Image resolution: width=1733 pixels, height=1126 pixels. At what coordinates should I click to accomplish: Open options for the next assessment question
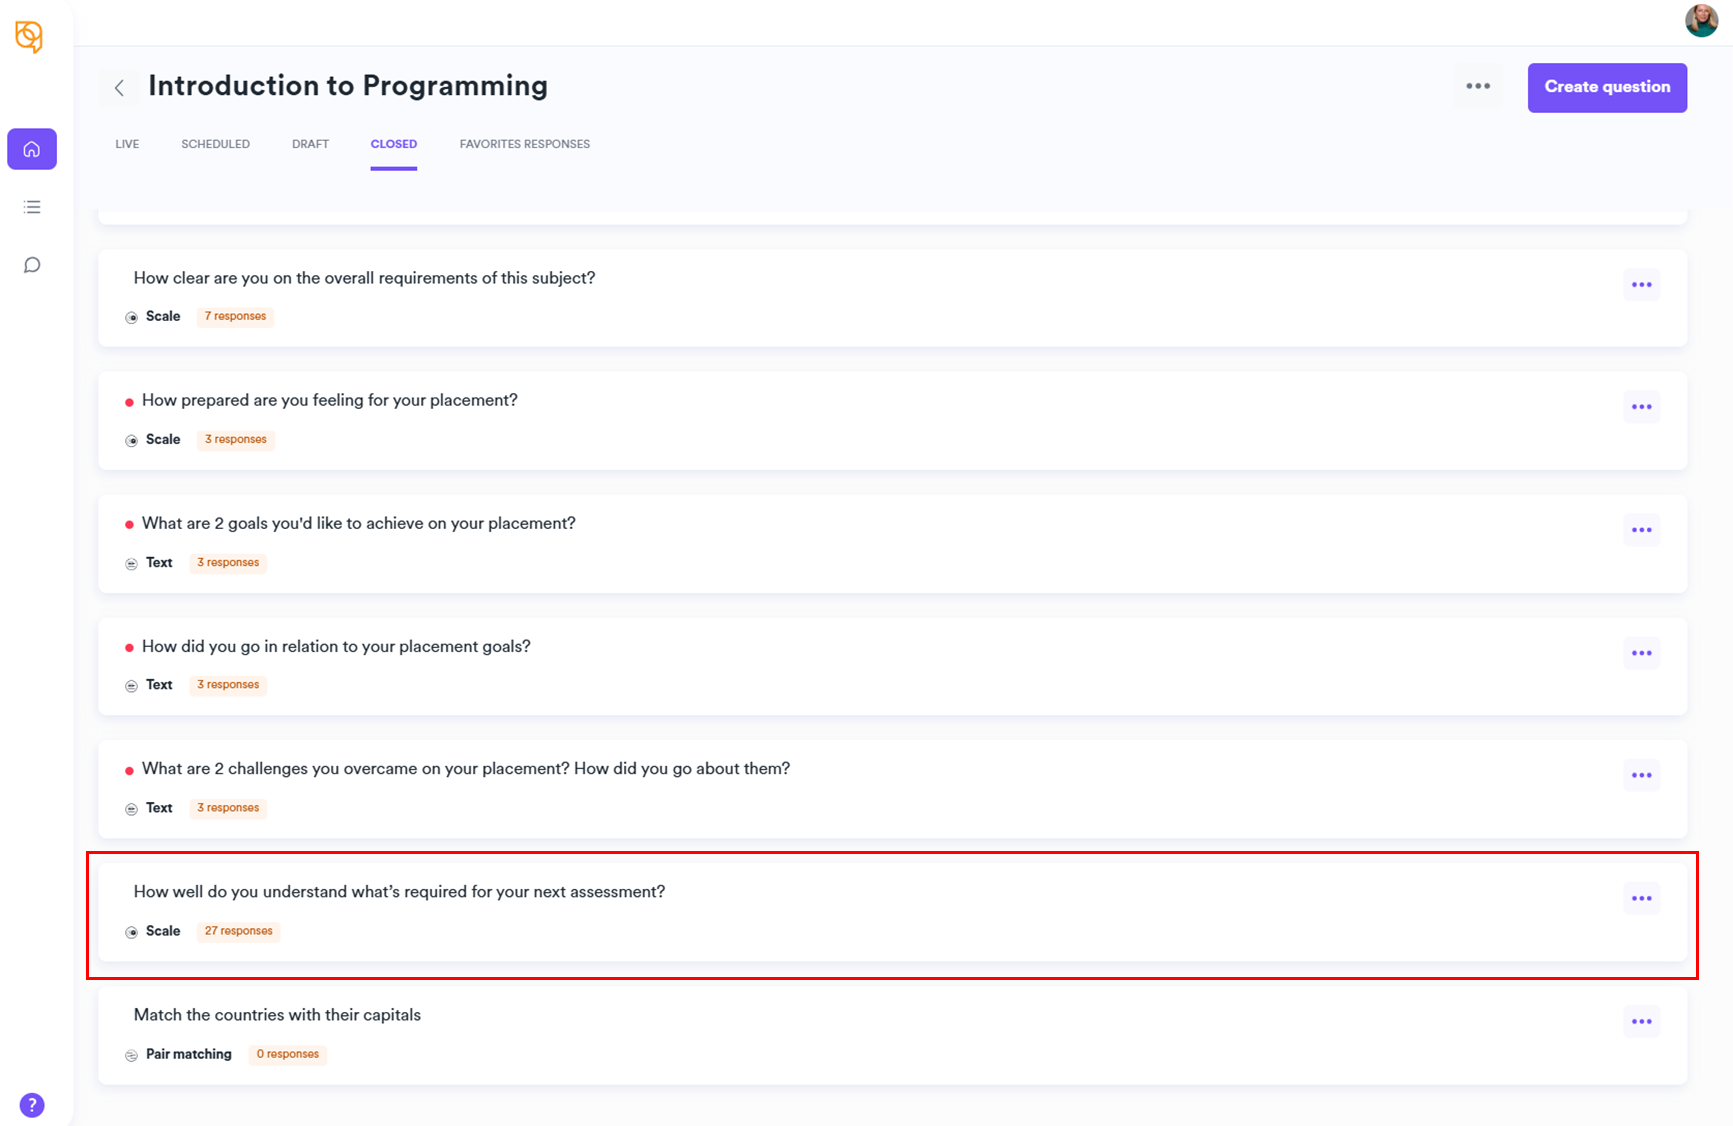coord(1641,899)
